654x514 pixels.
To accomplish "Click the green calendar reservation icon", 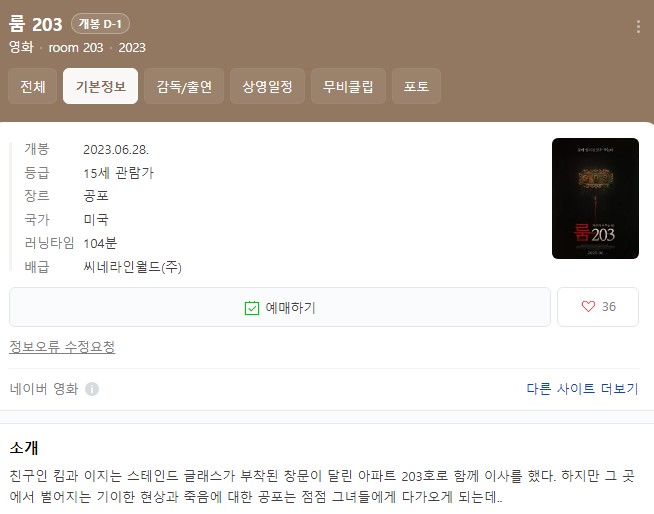I will pyautogui.click(x=252, y=308).
